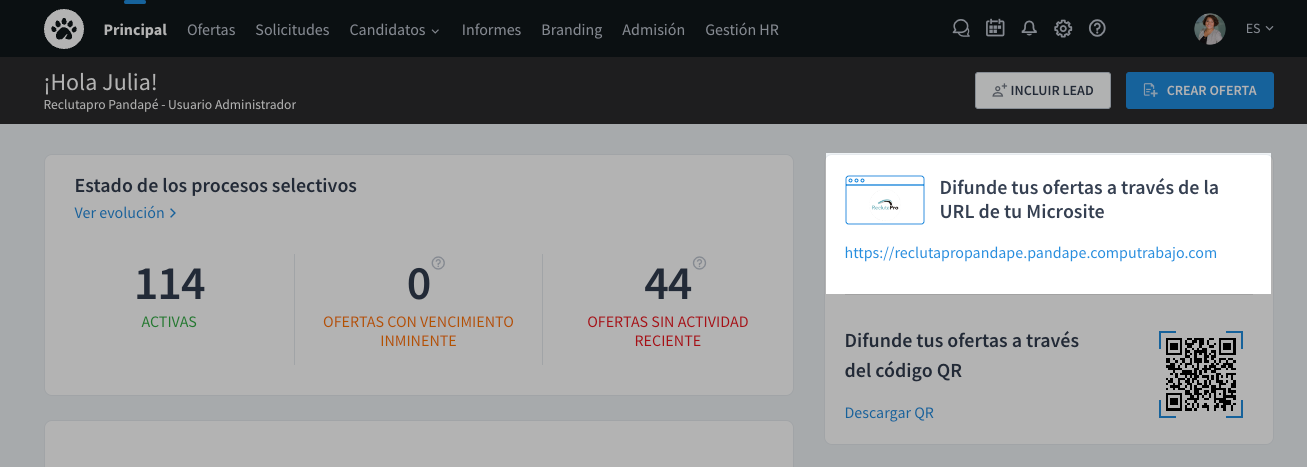Click help icon next to 0 count
Screen dimensions: 1307x467
pyautogui.click(x=438, y=264)
